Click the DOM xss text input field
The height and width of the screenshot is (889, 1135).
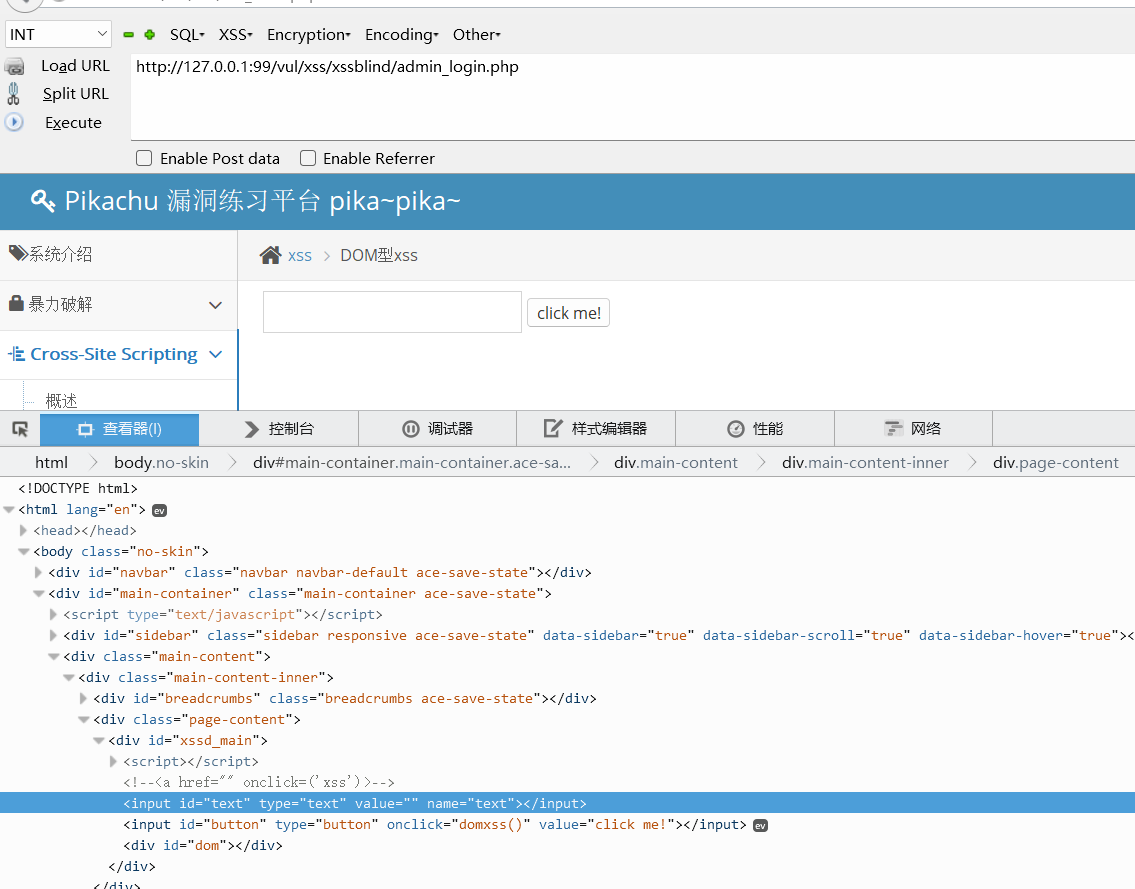point(392,312)
